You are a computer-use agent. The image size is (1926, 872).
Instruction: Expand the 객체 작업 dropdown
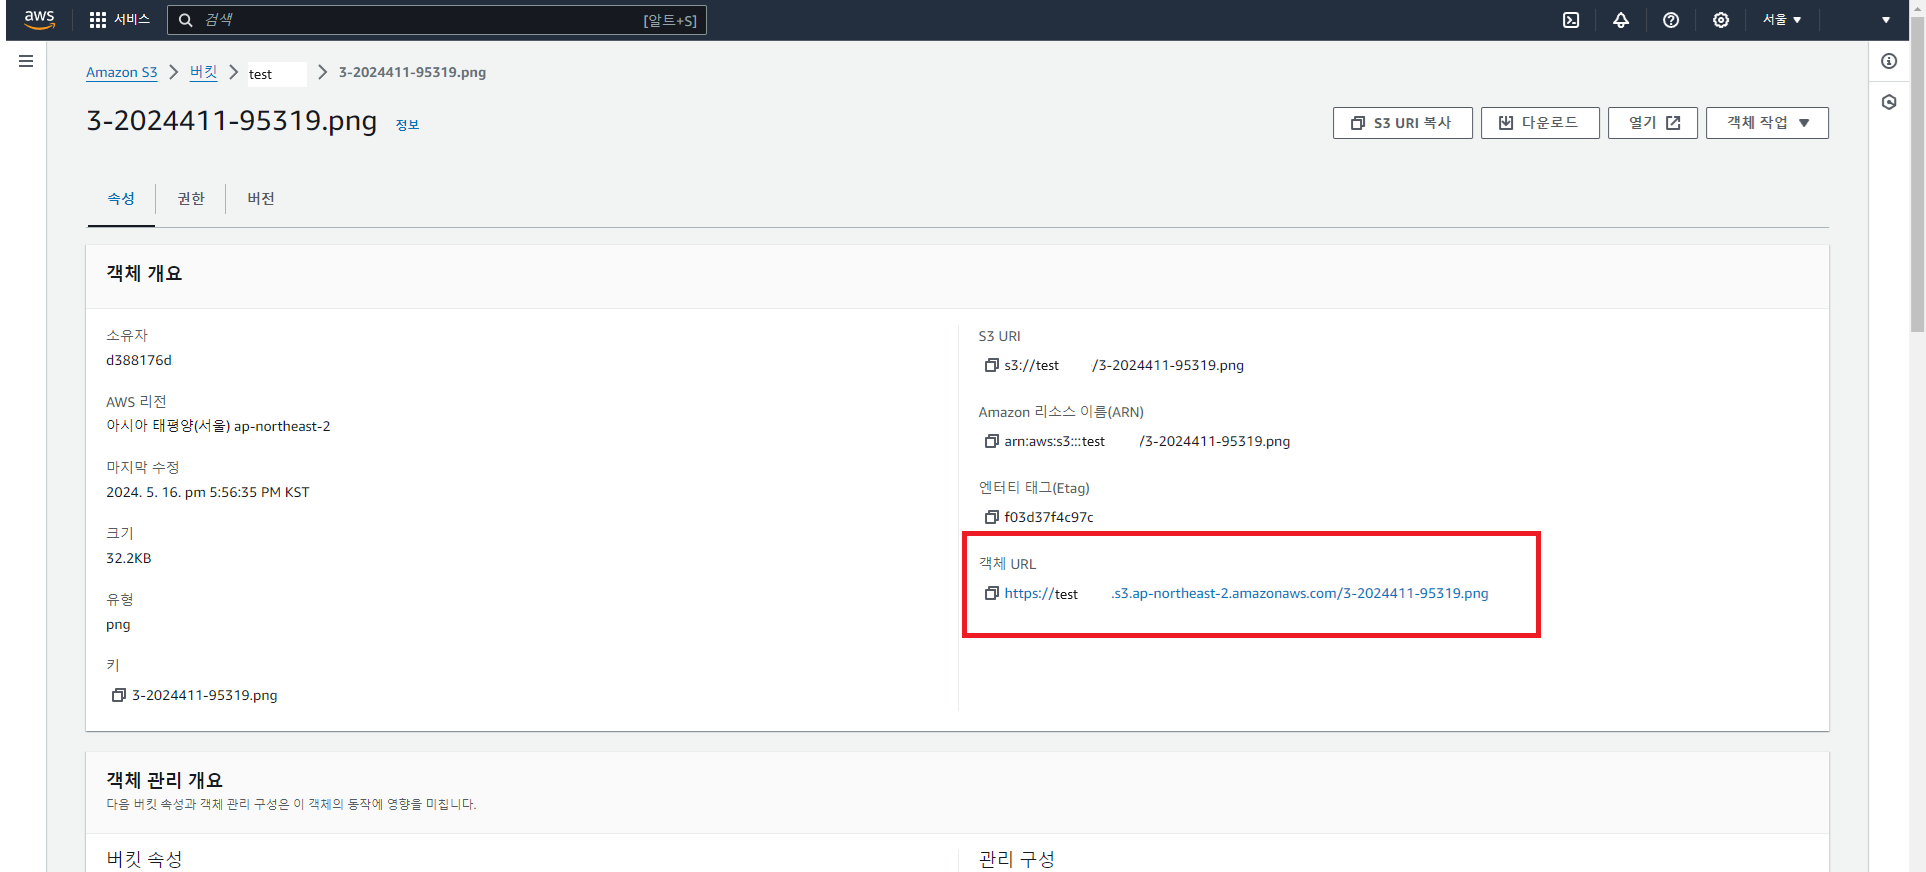pyautogui.click(x=1767, y=123)
